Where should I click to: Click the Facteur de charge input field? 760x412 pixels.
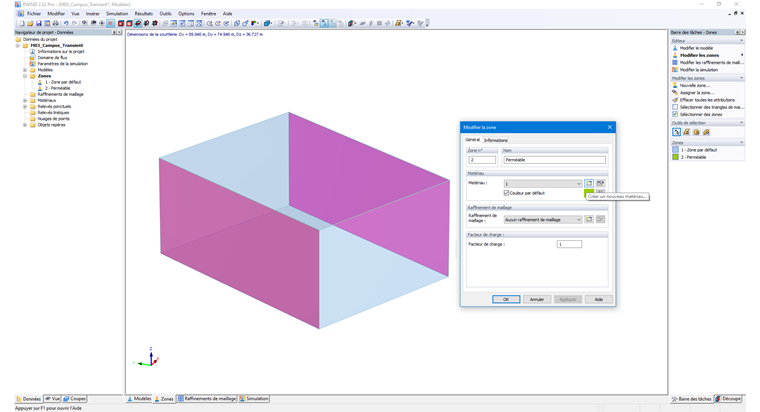569,244
